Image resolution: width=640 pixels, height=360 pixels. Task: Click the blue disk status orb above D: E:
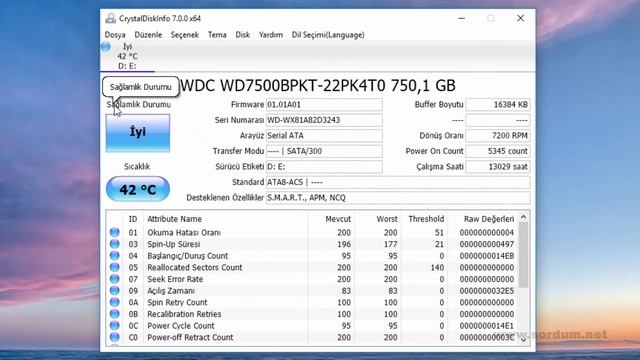point(106,47)
